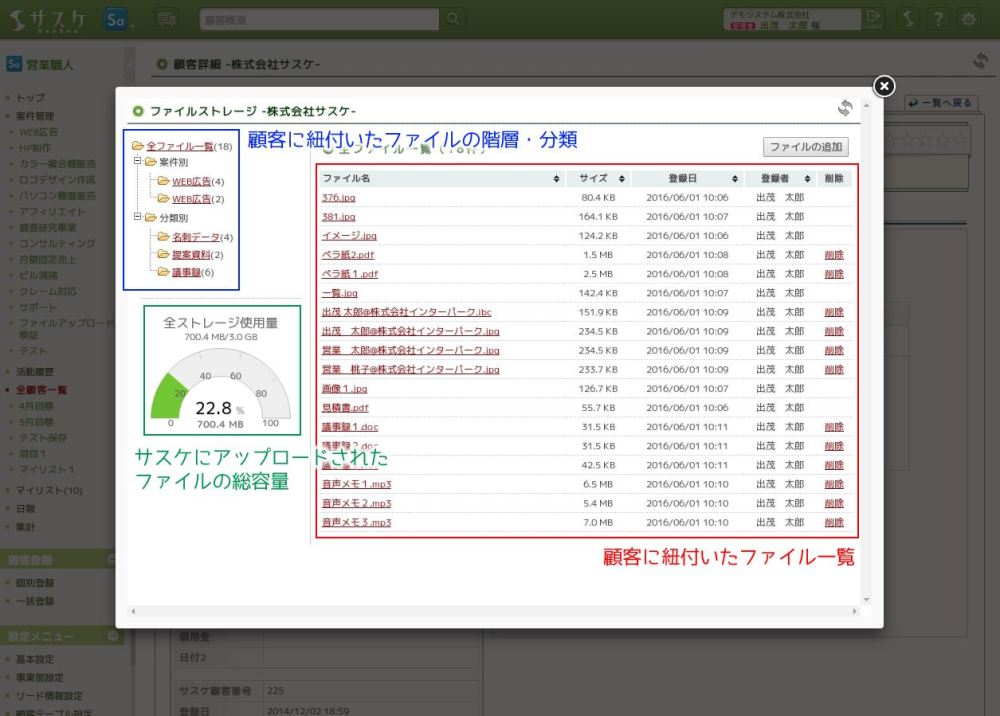
Task: Select the 提案資料 folder icon
Action: click(x=162, y=255)
